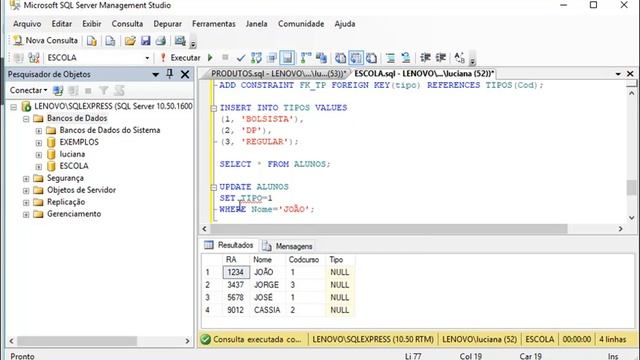Open the Arquivo menu

27,24
